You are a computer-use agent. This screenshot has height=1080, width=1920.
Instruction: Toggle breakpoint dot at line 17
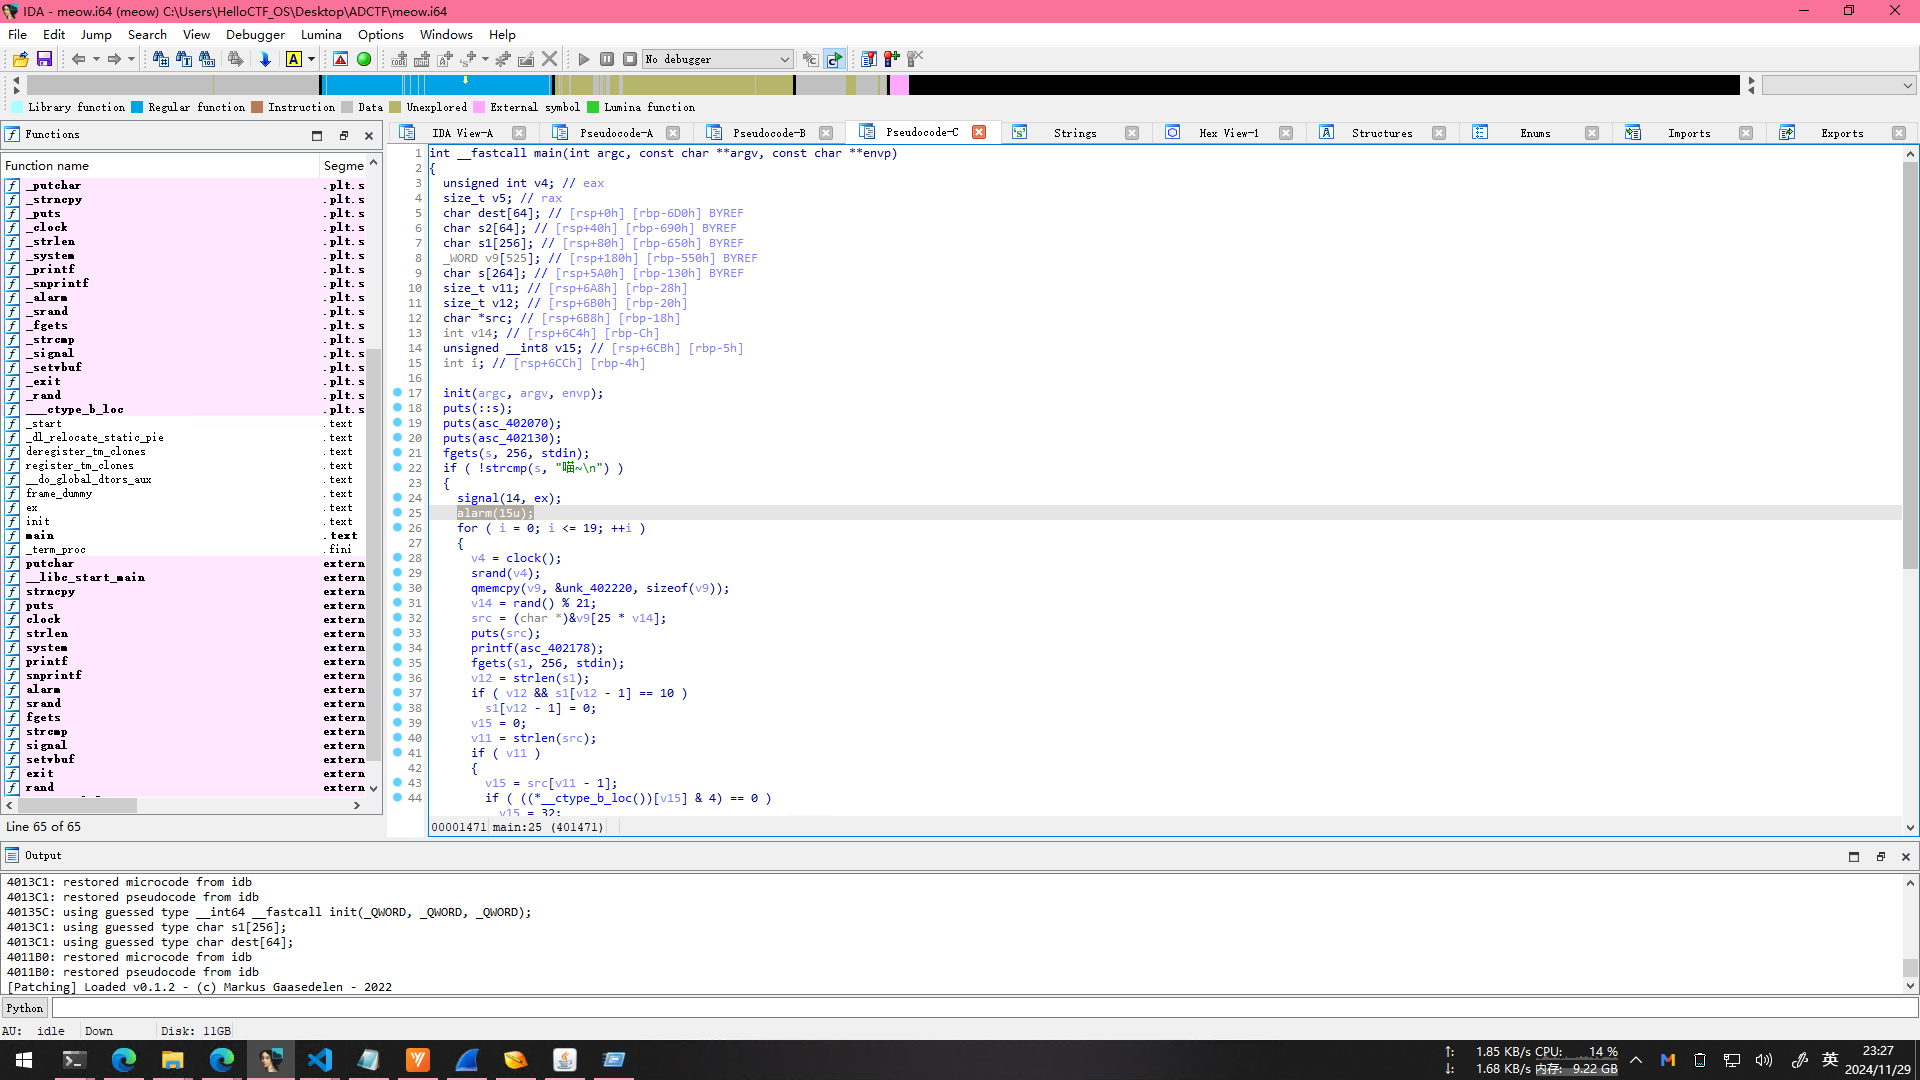point(397,393)
